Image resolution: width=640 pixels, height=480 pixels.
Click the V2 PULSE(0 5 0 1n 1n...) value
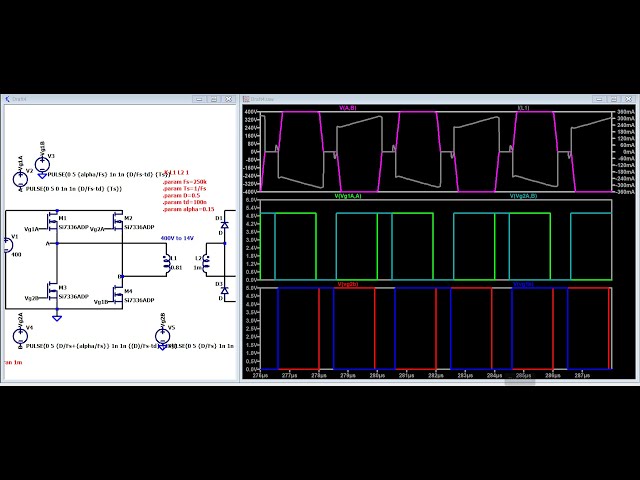pyautogui.click(x=74, y=189)
